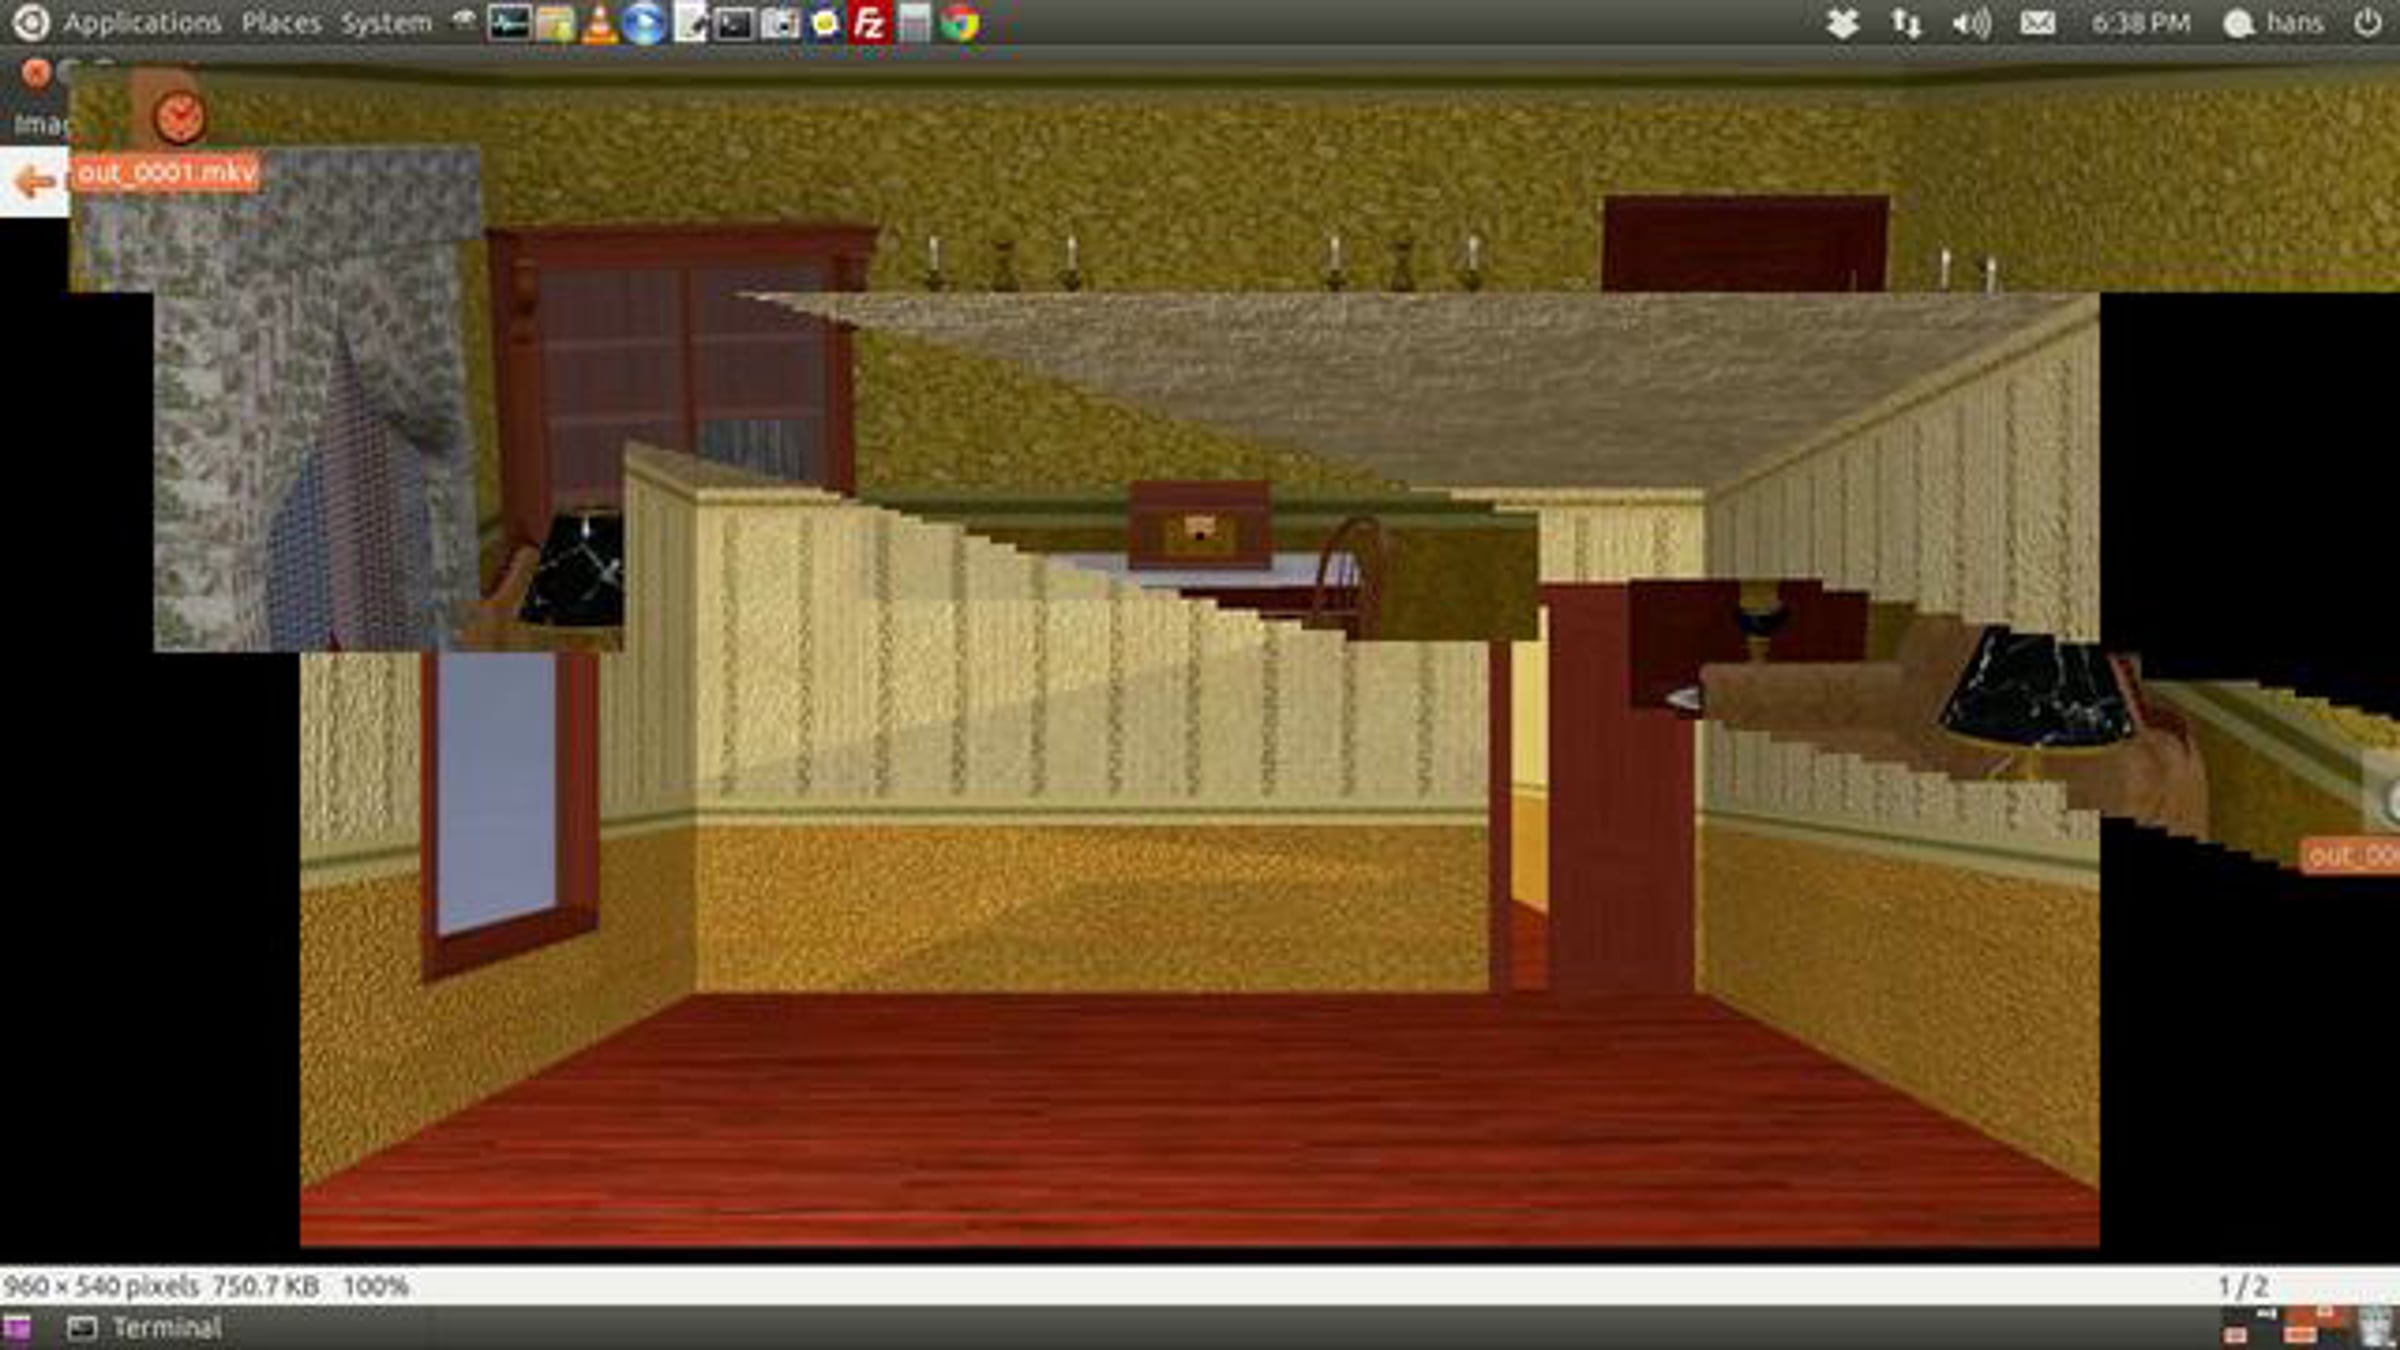Viewport: 2400px width, 1350px height.
Task: Open the System menu
Action: tap(386, 23)
